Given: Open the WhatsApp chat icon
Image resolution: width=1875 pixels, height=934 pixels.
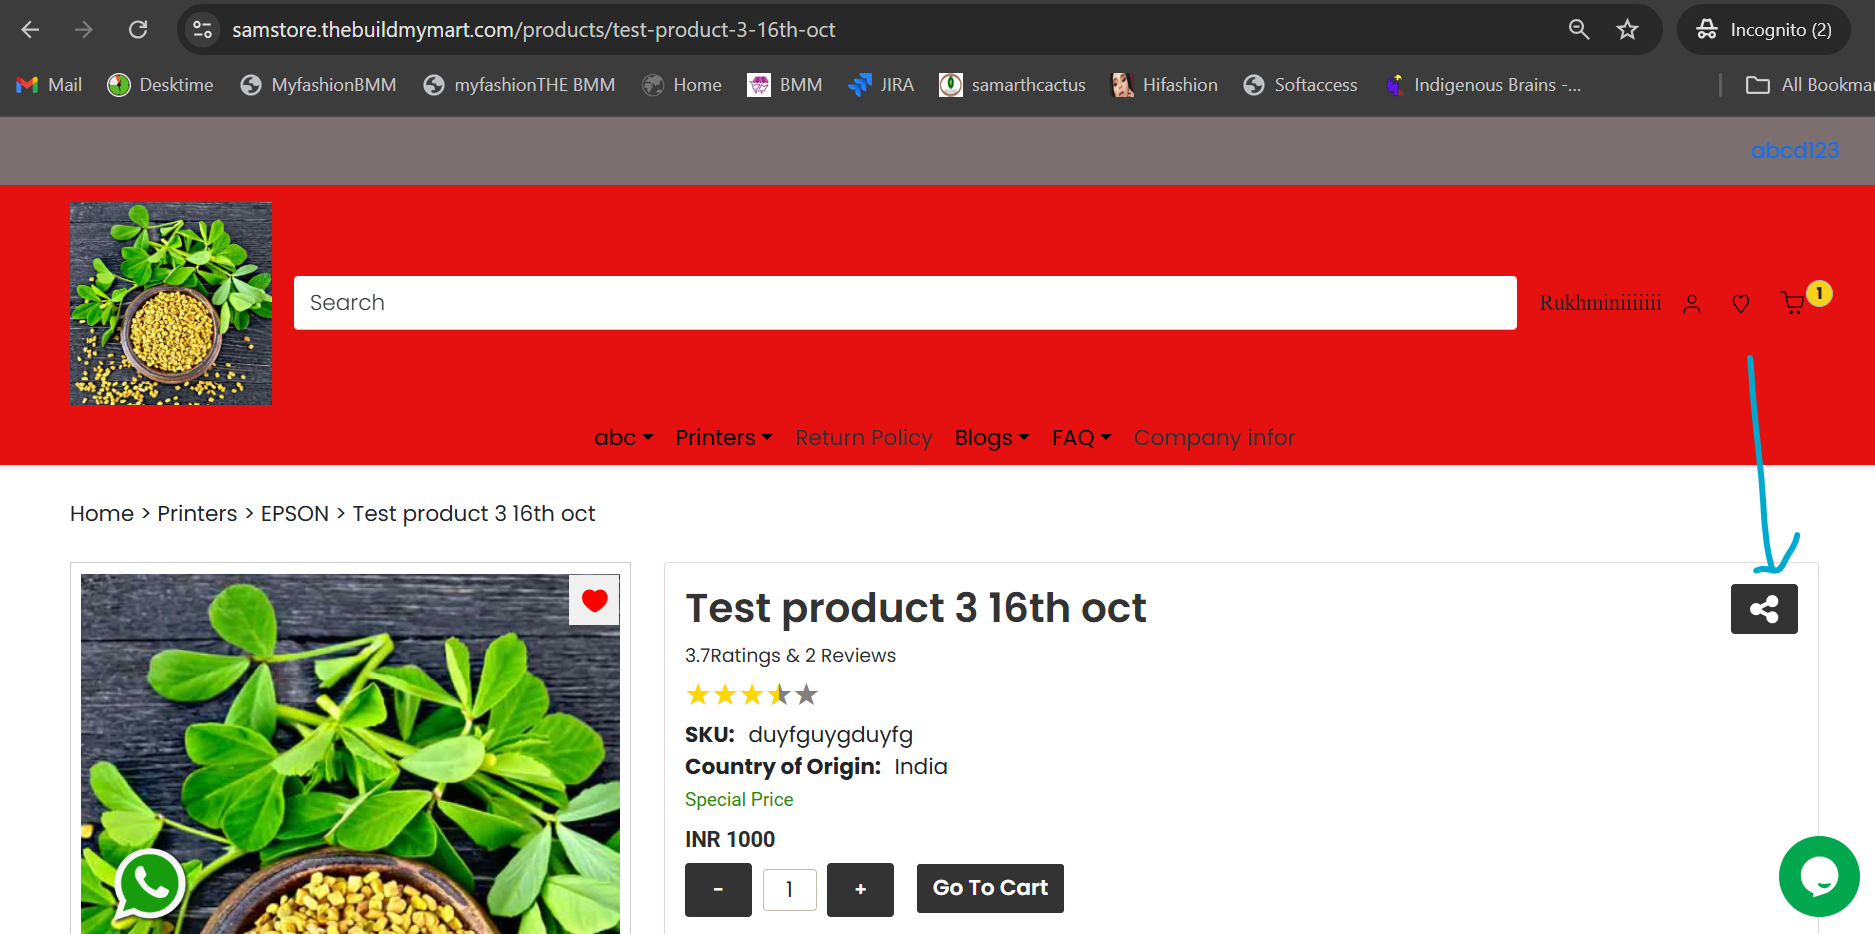Looking at the screenshot, I should 150,884.
